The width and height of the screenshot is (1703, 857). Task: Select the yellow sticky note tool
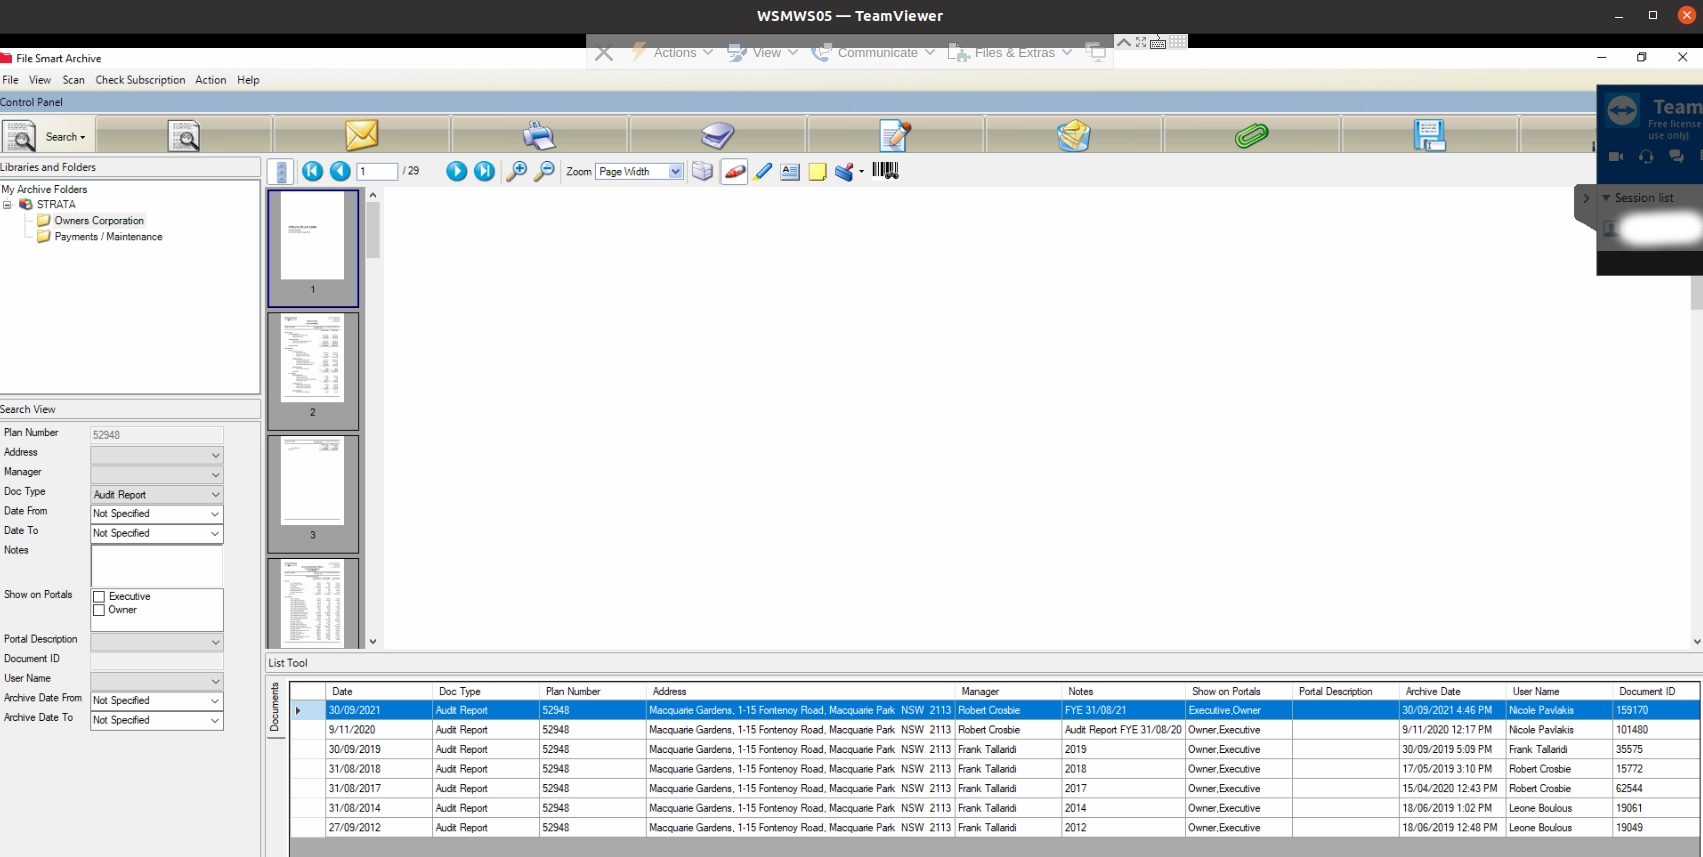[817, 172]
